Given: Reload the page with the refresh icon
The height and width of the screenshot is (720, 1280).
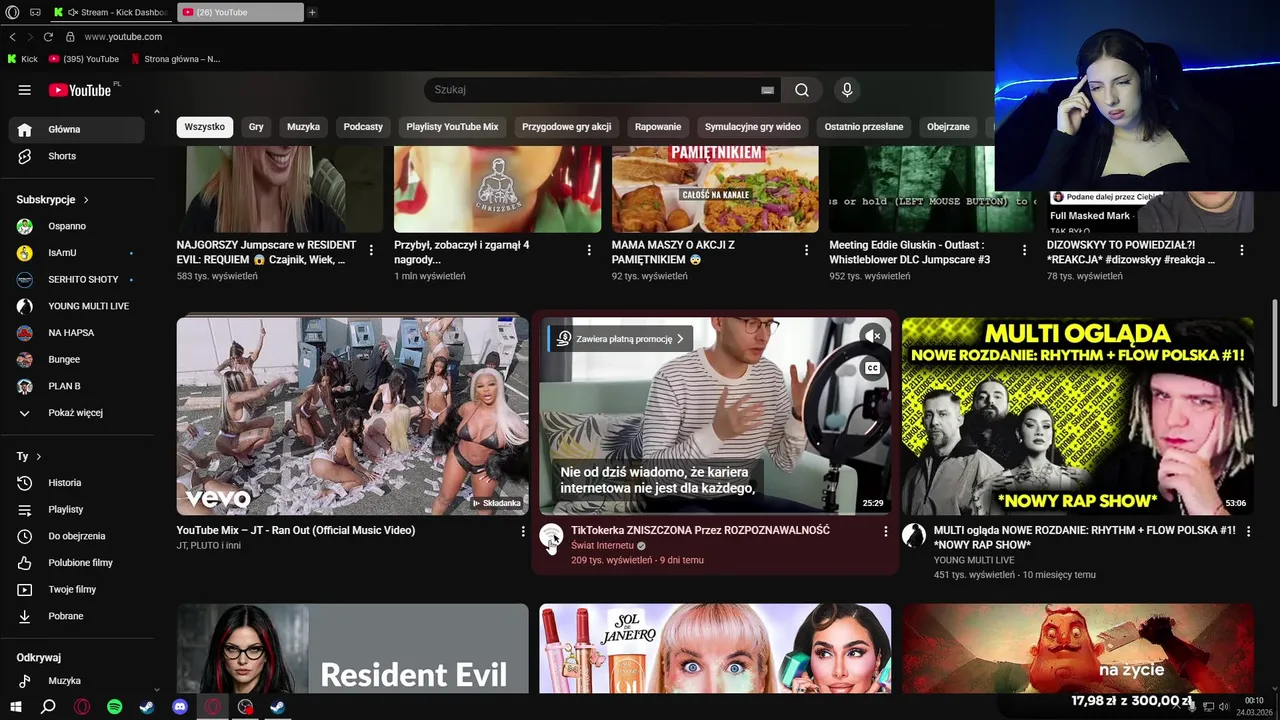Looking at the screenshot, I should [48, 37].
